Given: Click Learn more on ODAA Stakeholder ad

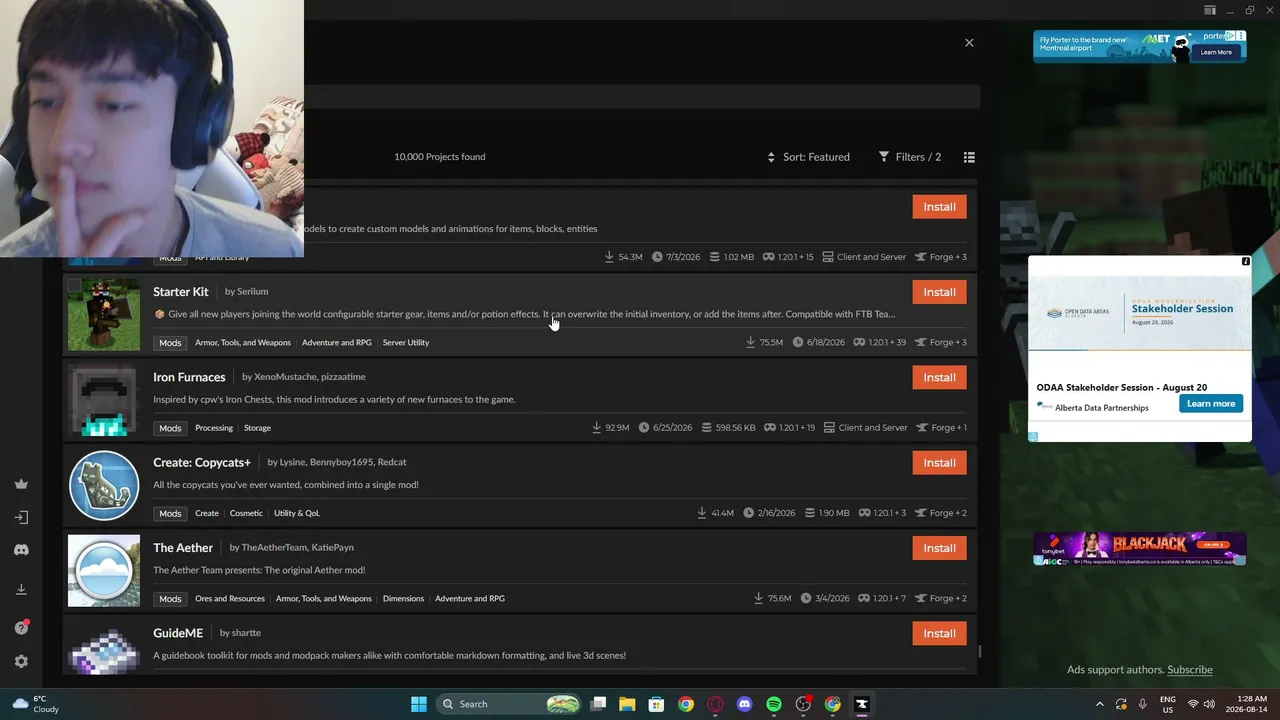Looking at the screenshot, I should point(1211,404).
